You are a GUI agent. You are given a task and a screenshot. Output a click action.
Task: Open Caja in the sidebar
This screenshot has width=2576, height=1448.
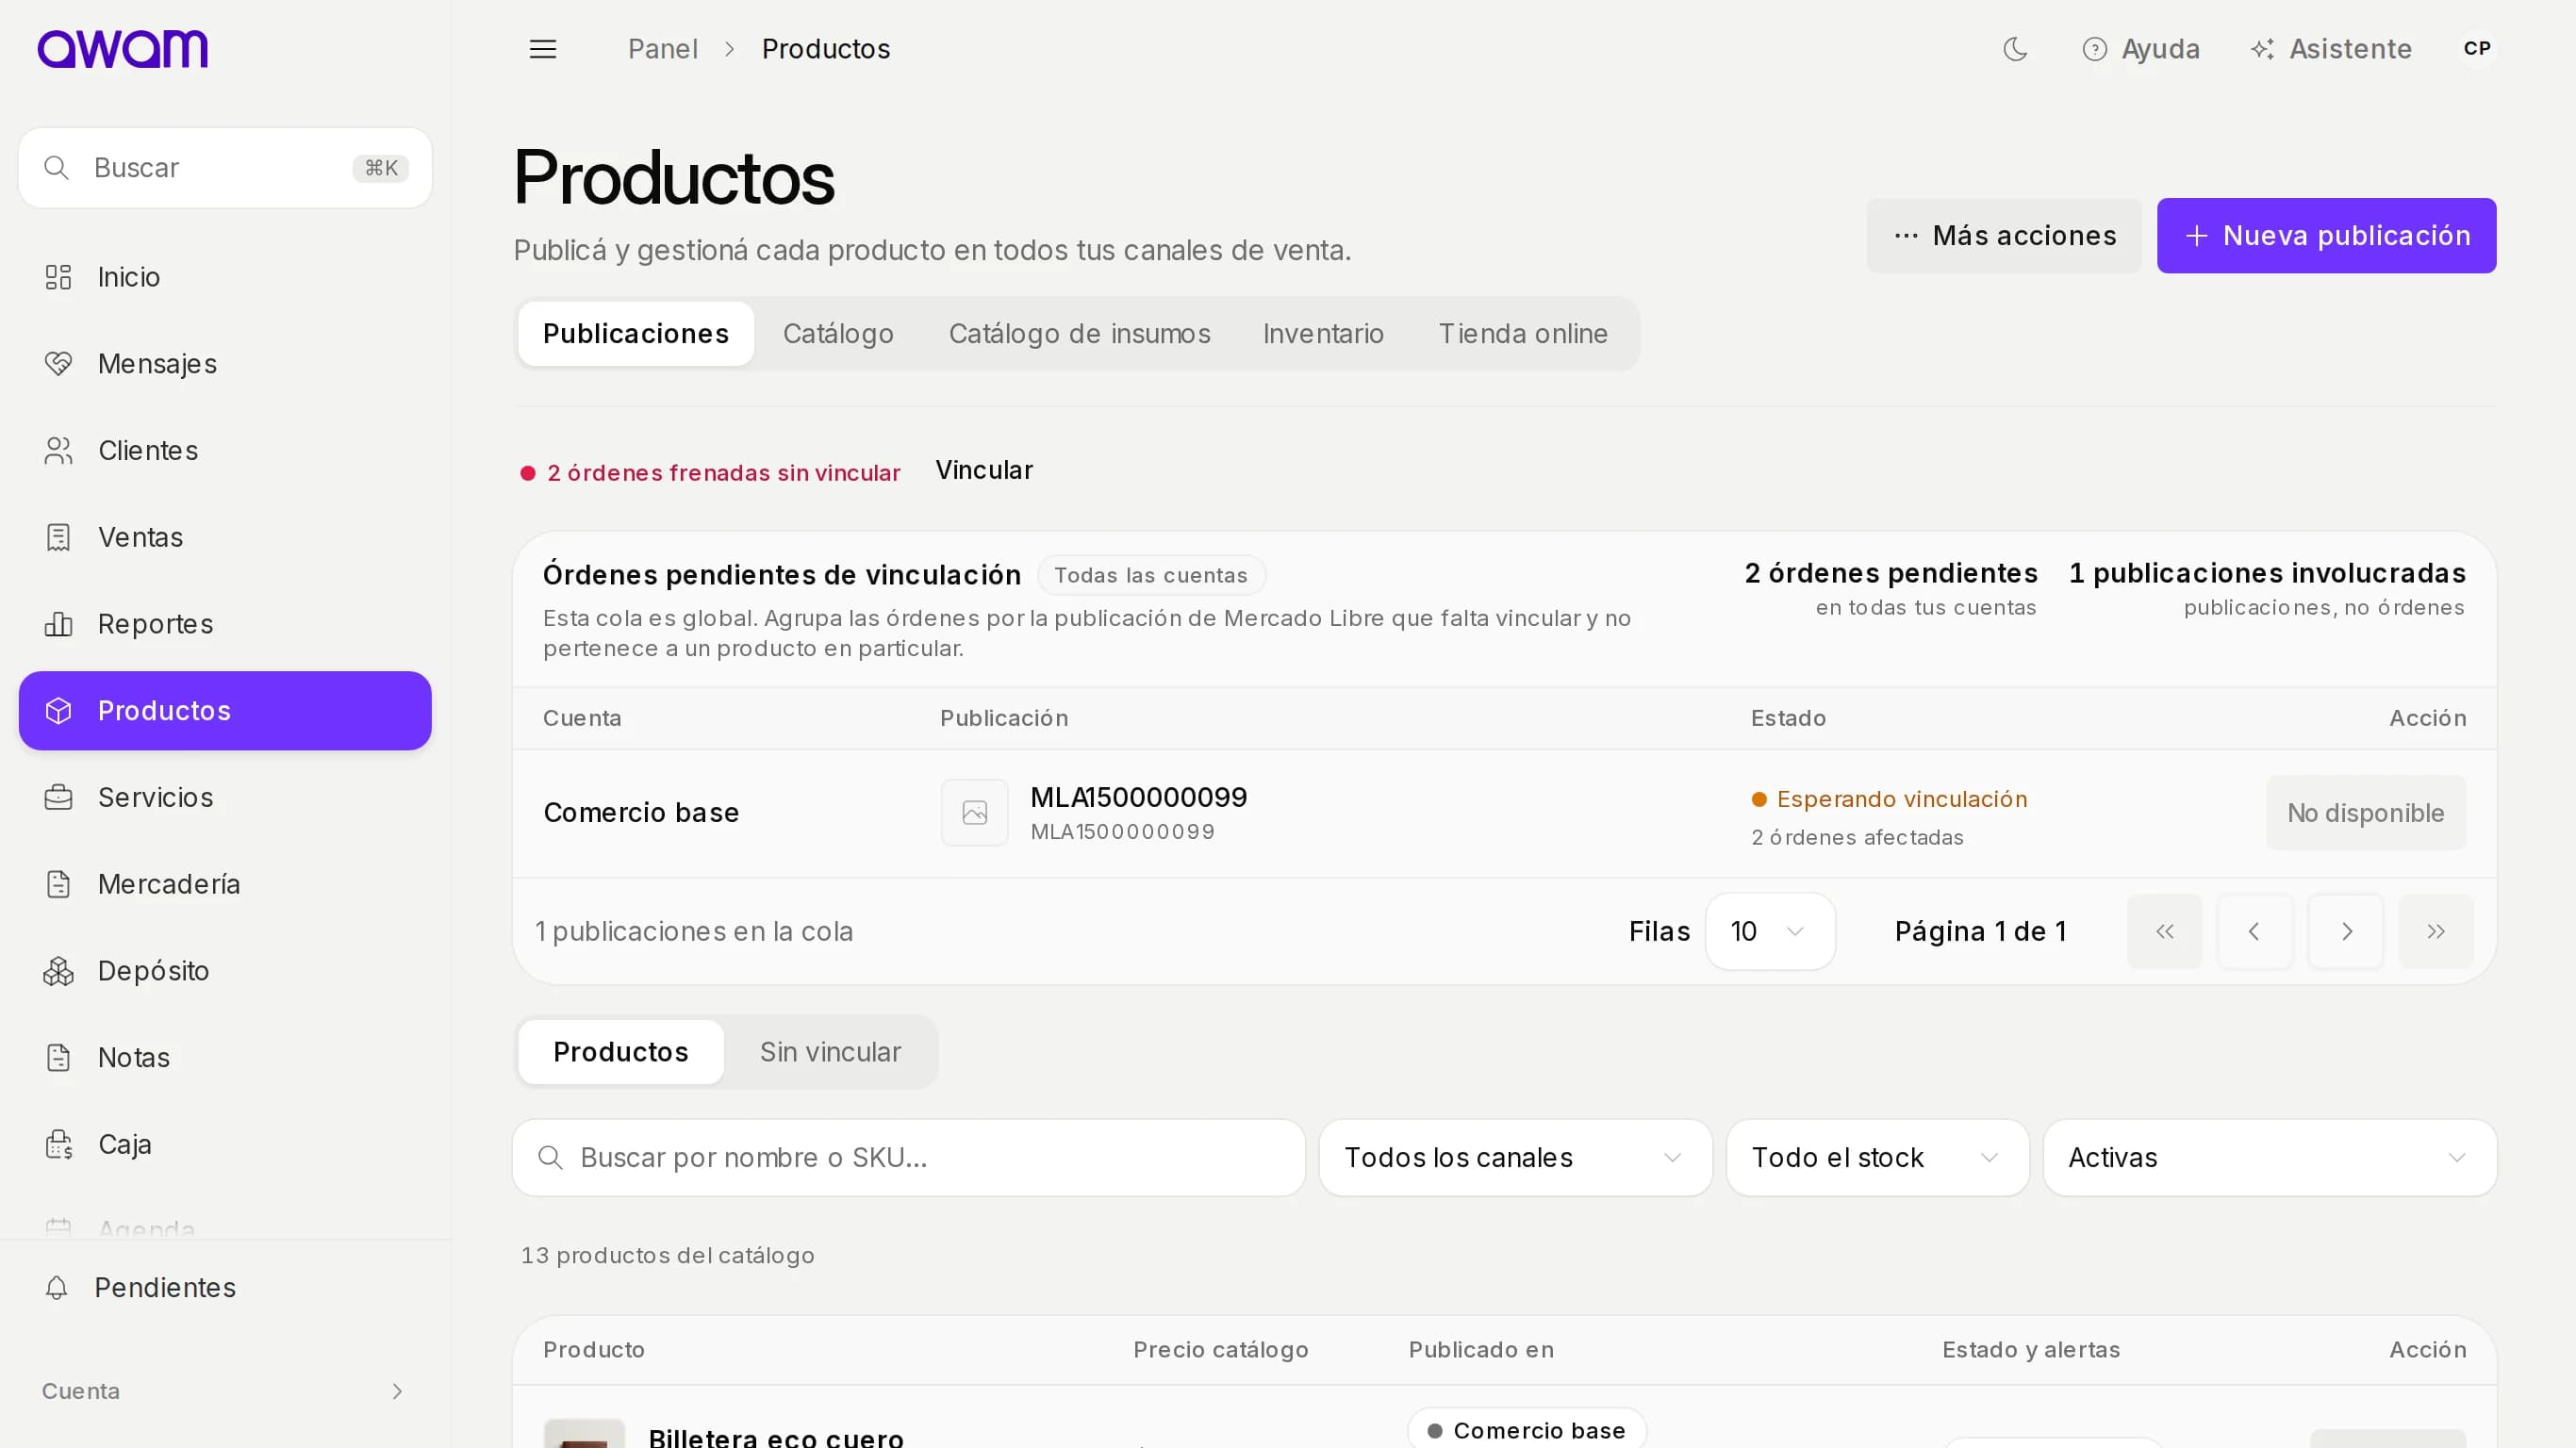point(225,1144)
